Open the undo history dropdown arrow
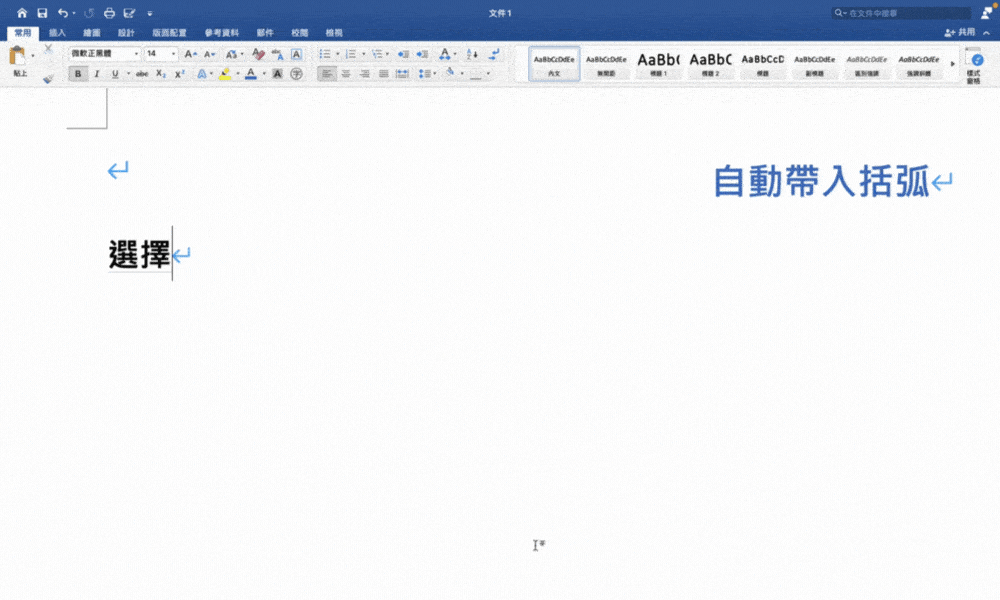This screenshot has height=600, width=1000. click(x=74, y=13)
